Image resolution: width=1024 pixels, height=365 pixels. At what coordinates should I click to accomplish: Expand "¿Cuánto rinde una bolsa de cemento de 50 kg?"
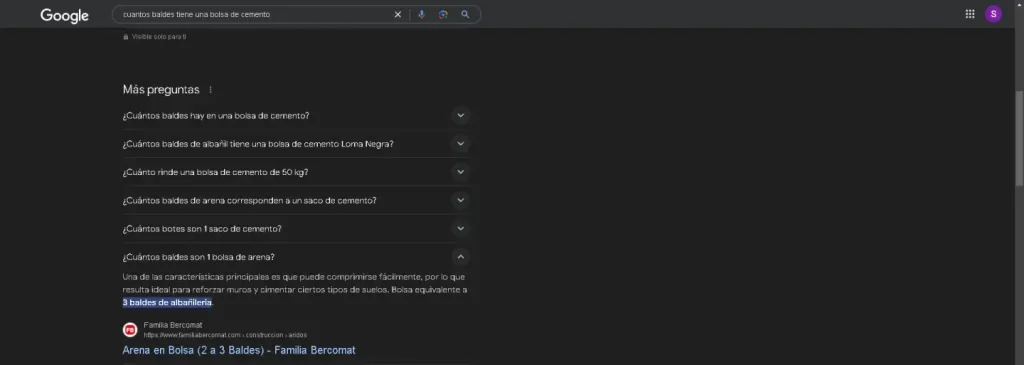296,172
